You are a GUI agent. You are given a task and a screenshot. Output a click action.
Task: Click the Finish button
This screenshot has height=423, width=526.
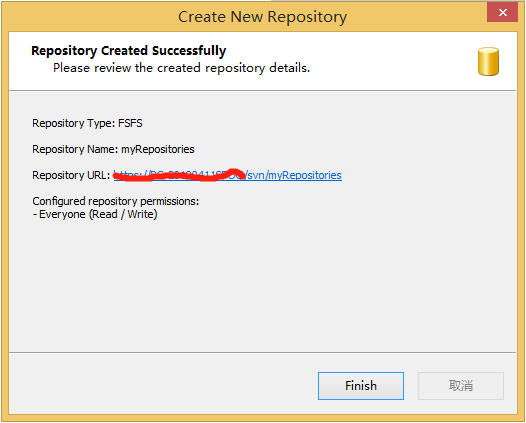pyautogui.click(x=361, y=386)
